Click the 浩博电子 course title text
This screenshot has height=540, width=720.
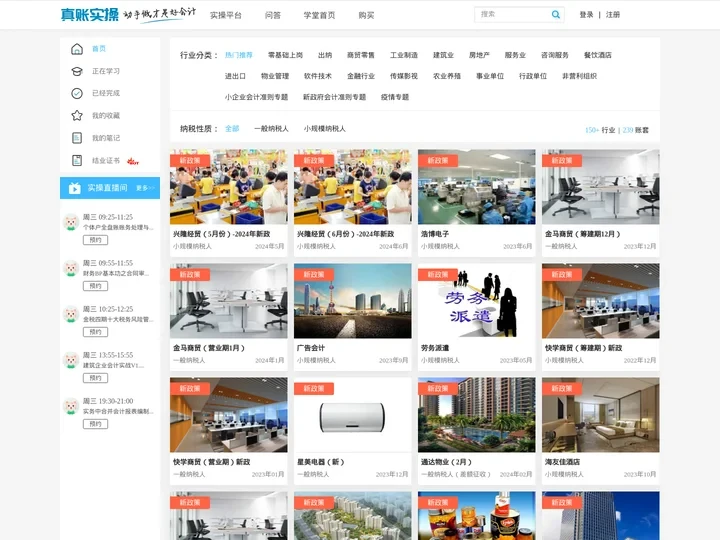(x=435, y=234)
